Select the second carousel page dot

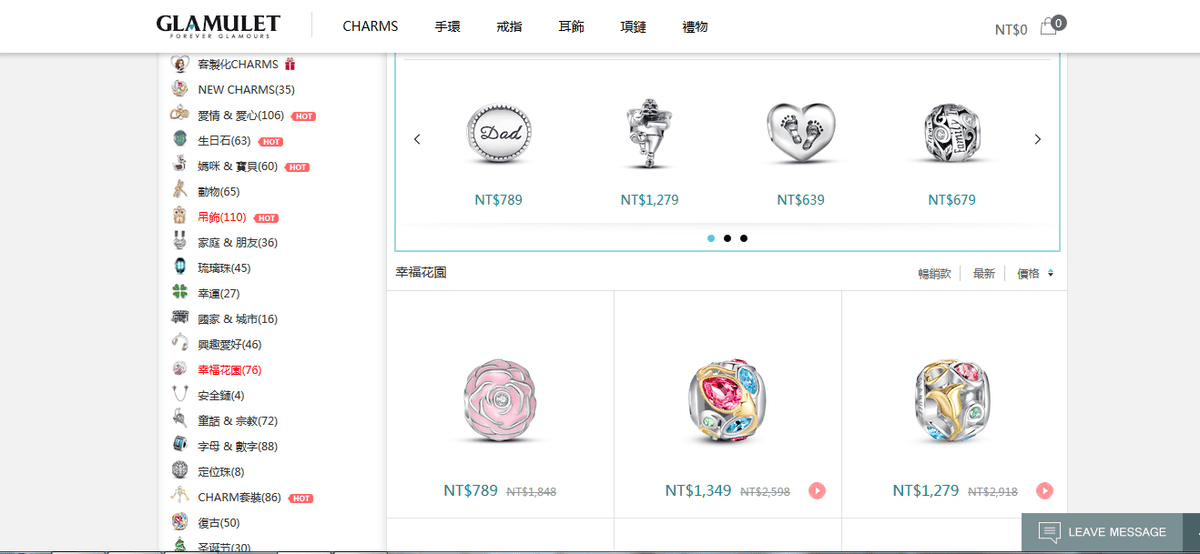click(727, 238)
